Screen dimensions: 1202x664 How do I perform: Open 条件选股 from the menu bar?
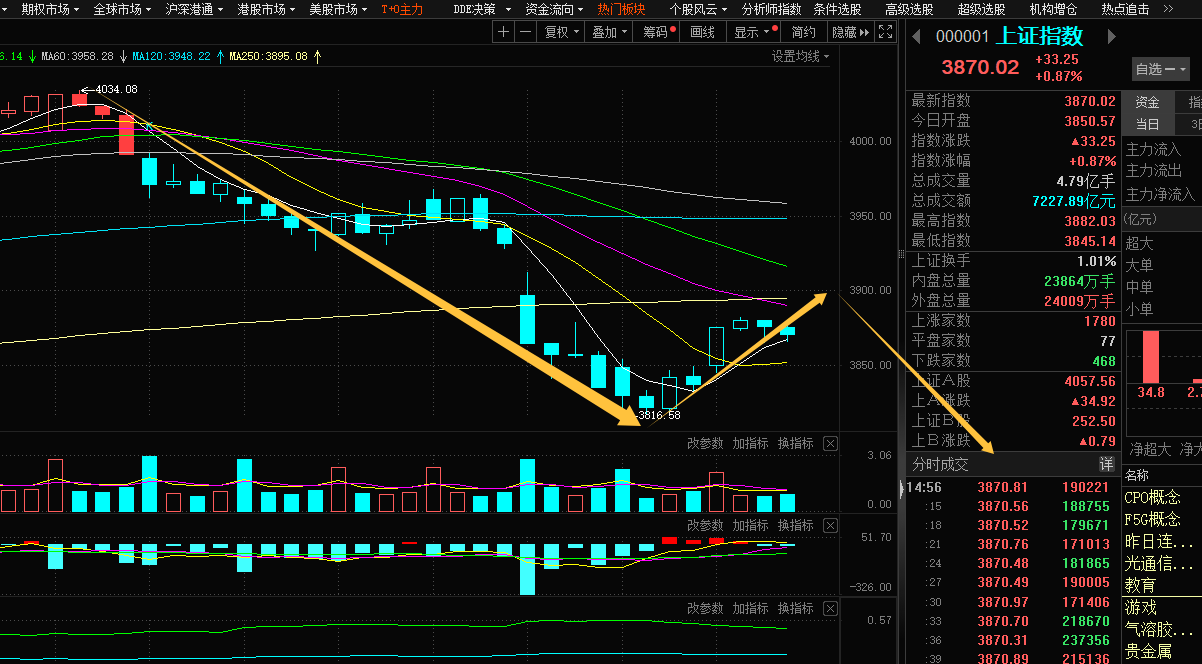coord(837,9)
